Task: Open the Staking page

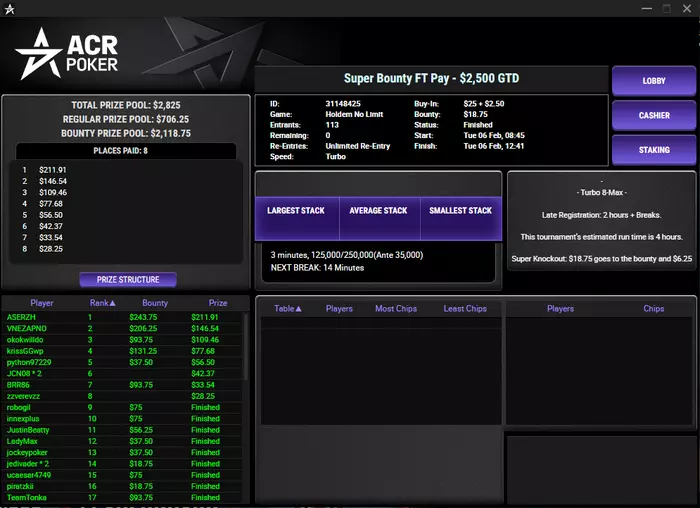Action: 654,150
